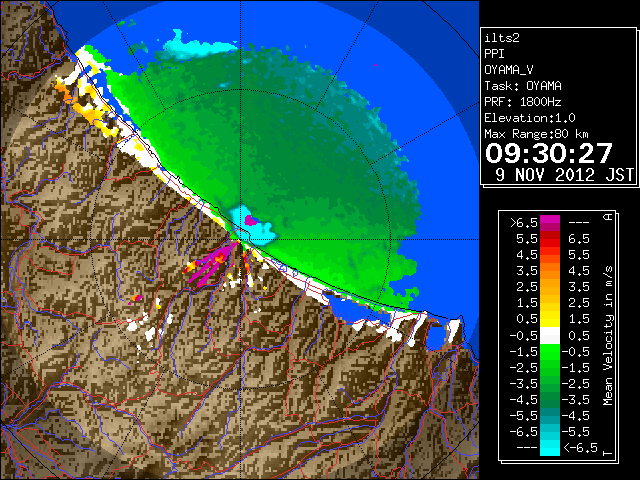Image resolution: width=640 pixels, height=480 pixels.
Task: Click the magenta streaks southwest of radar center
Action: point(213,264)
